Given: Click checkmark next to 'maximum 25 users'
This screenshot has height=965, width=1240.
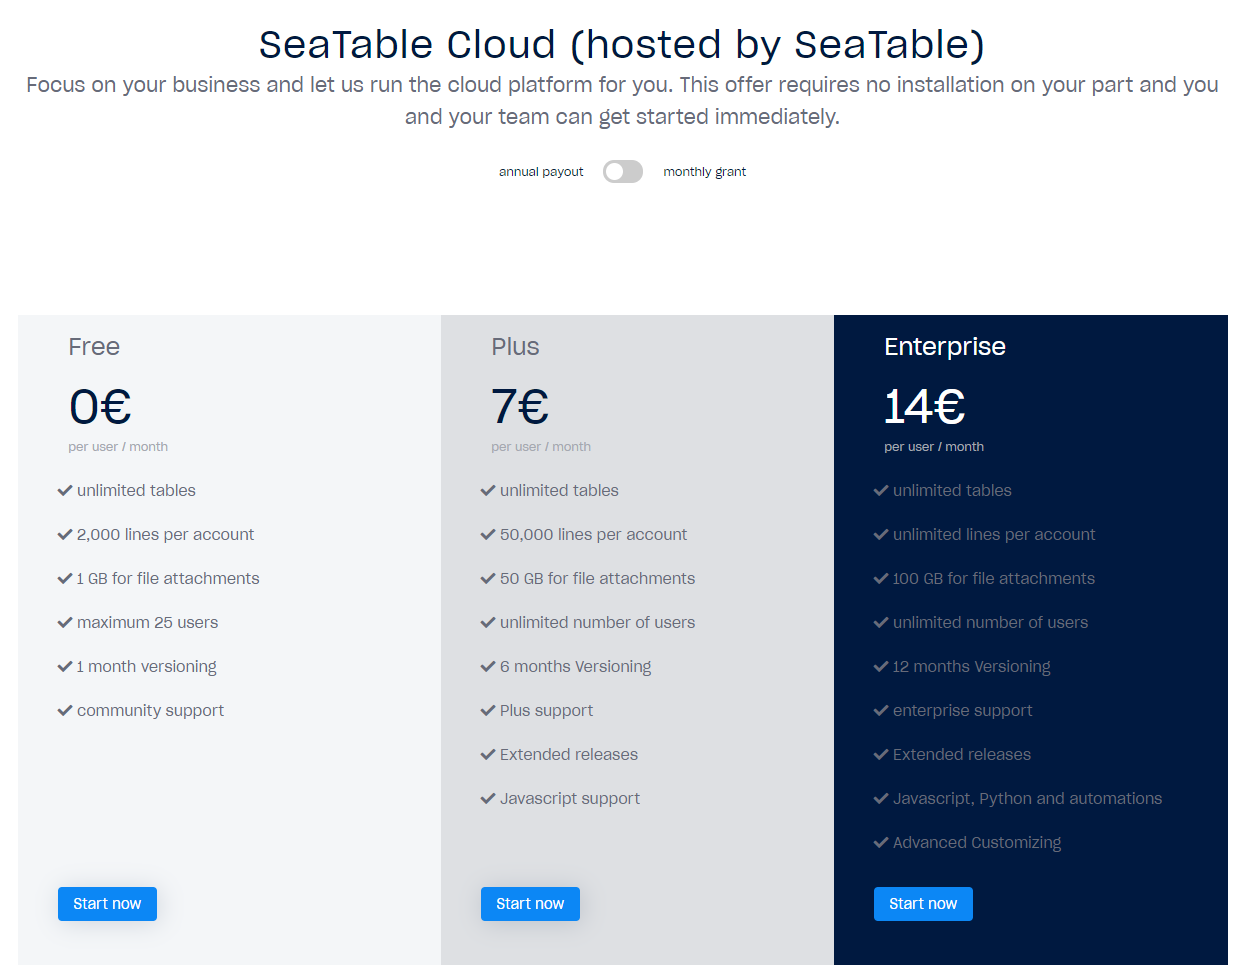Looking at the screenshot, I should tap(65, 623).
